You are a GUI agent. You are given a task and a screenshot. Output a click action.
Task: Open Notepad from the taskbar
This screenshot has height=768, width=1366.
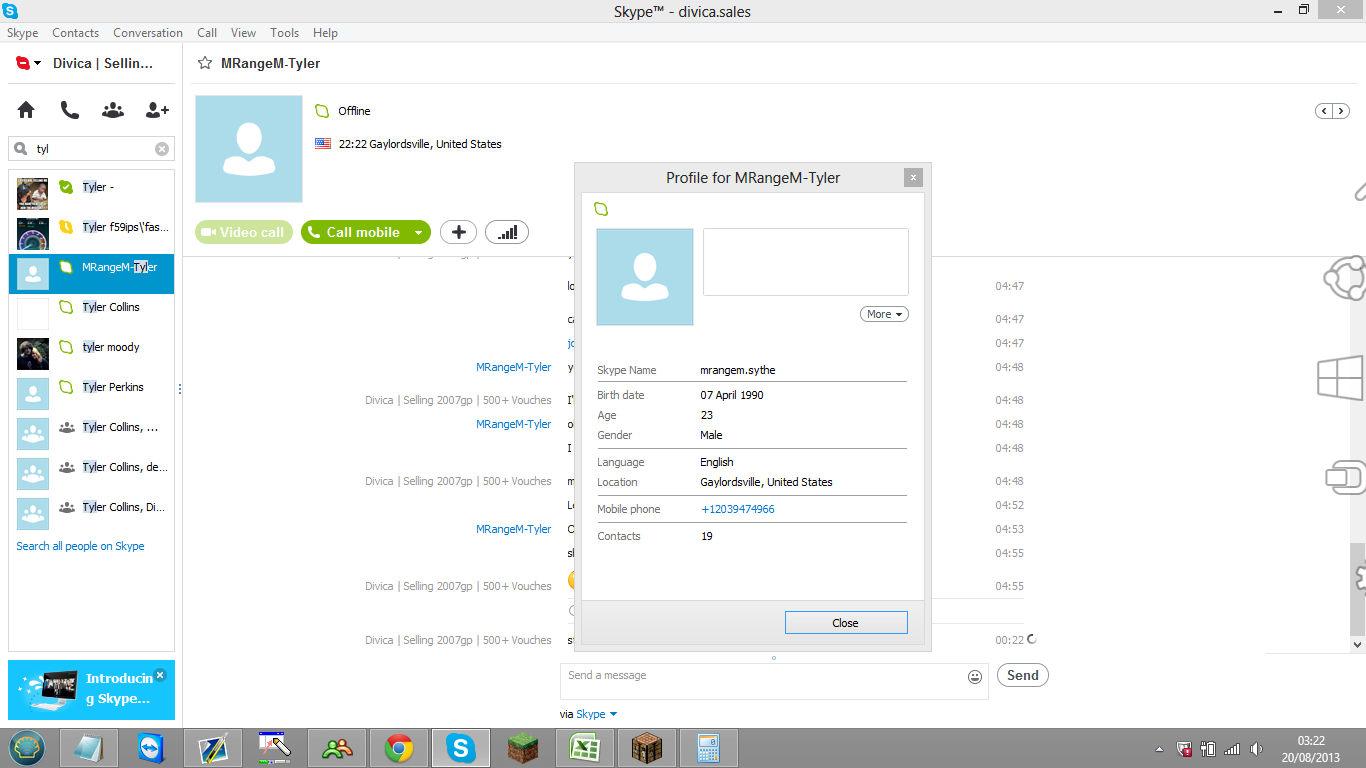(89, 748)
